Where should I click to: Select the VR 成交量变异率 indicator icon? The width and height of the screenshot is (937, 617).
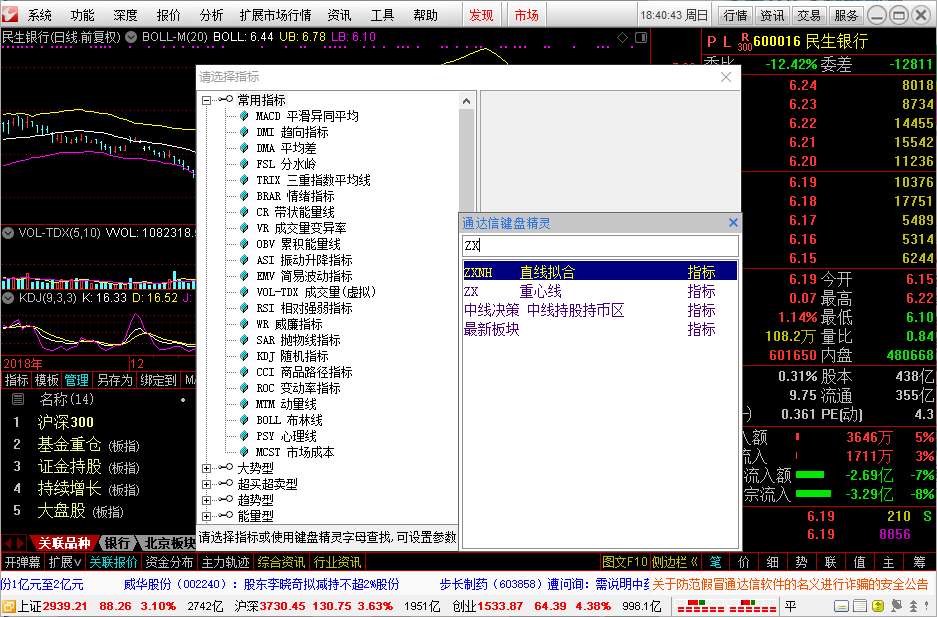click(244, 228)
